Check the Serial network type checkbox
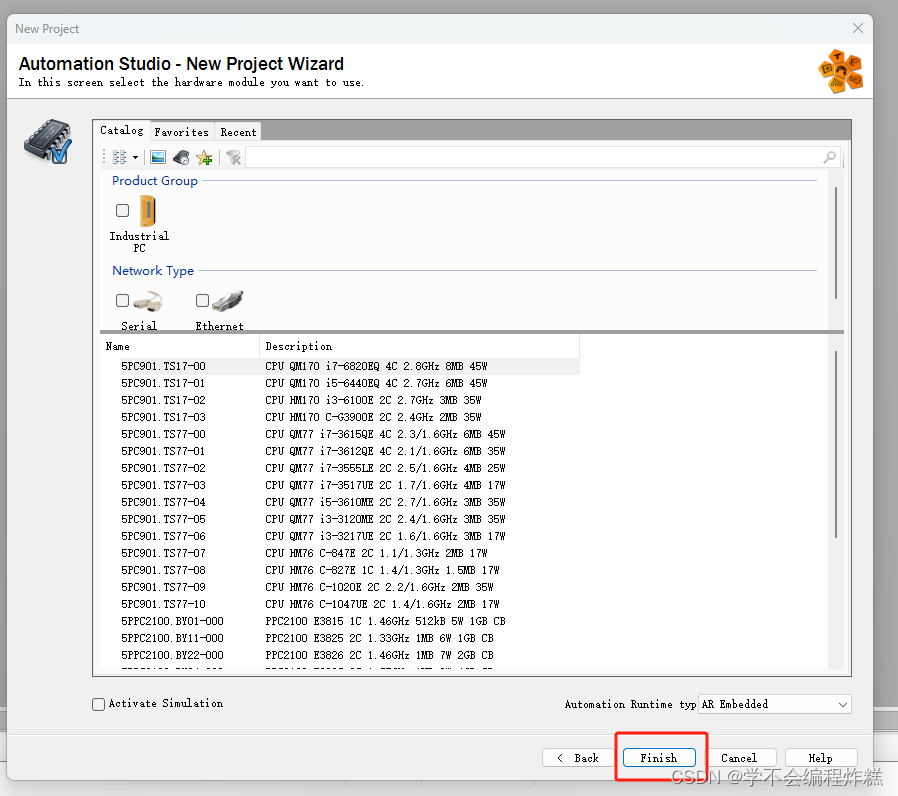This screenshot has width=898, height=796. coord(123,301)
